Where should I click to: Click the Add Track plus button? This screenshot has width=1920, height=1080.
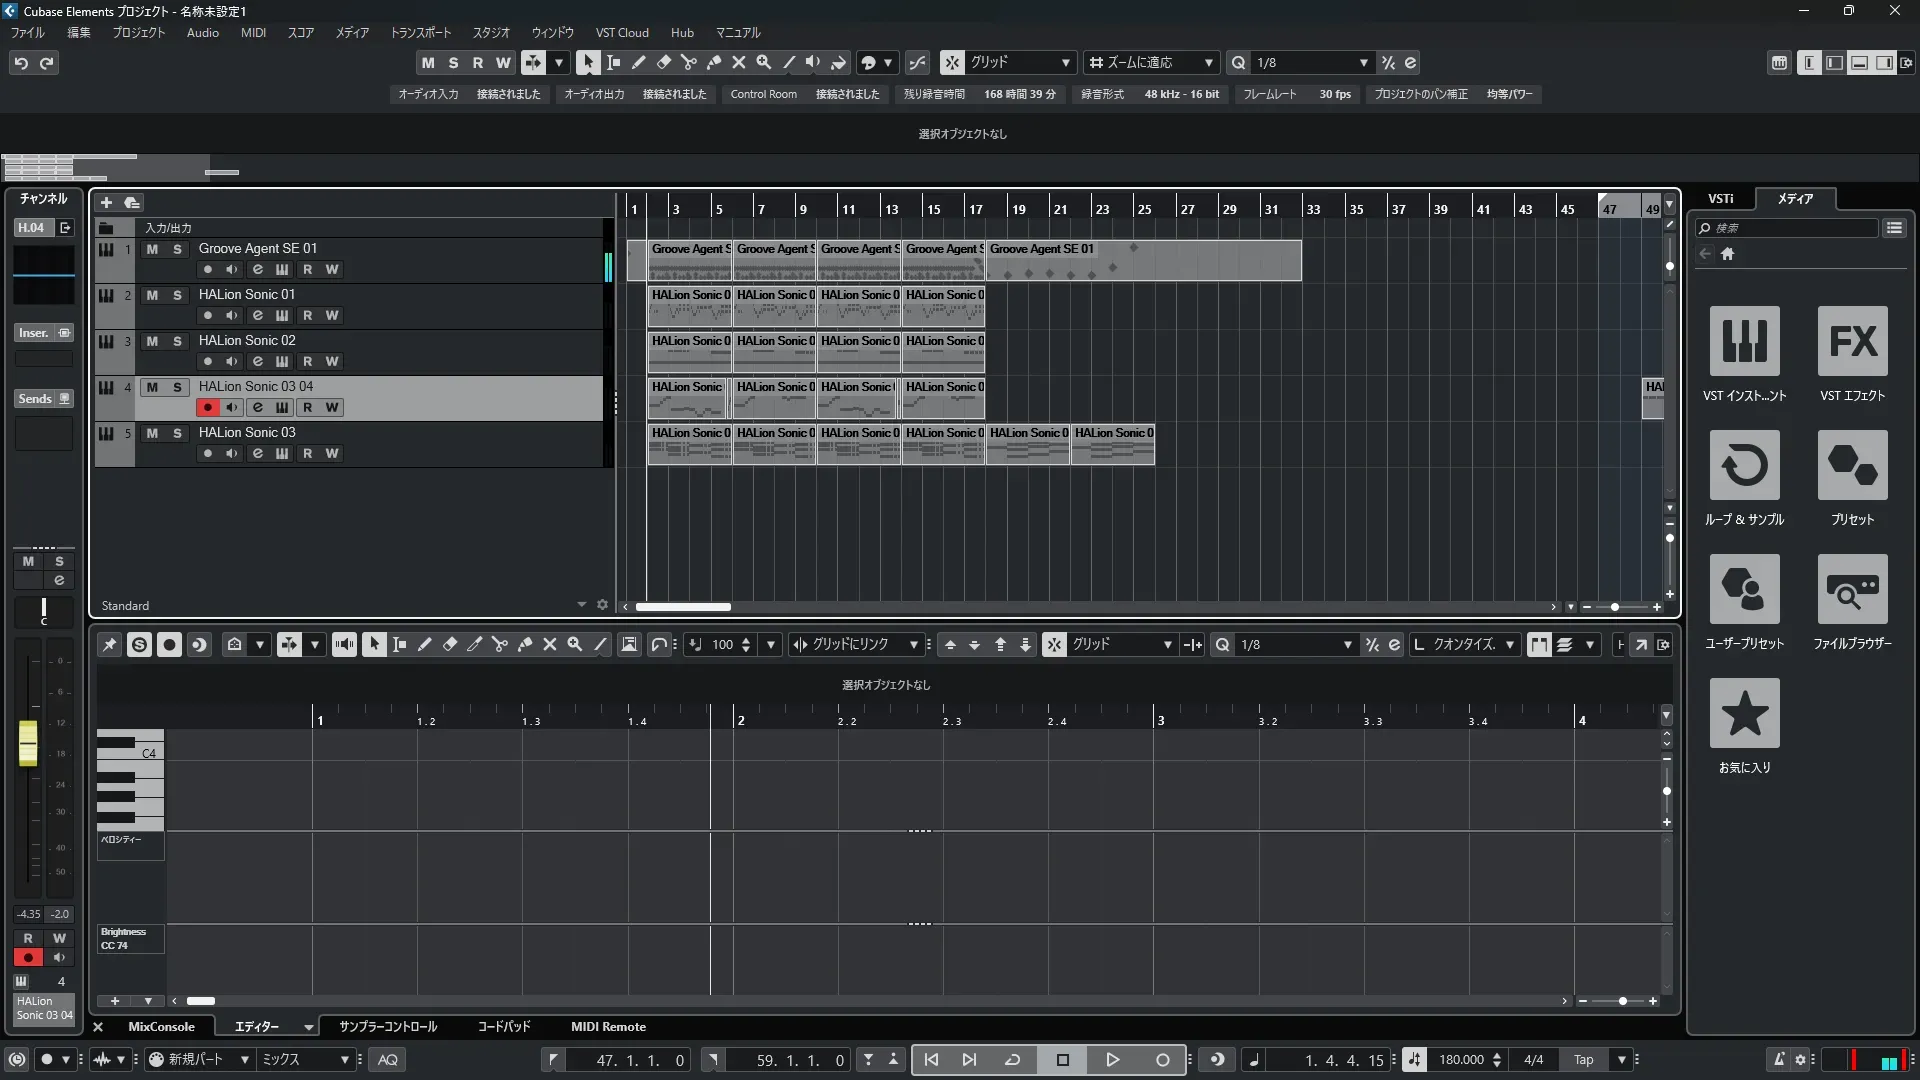(x=106, y=202)
